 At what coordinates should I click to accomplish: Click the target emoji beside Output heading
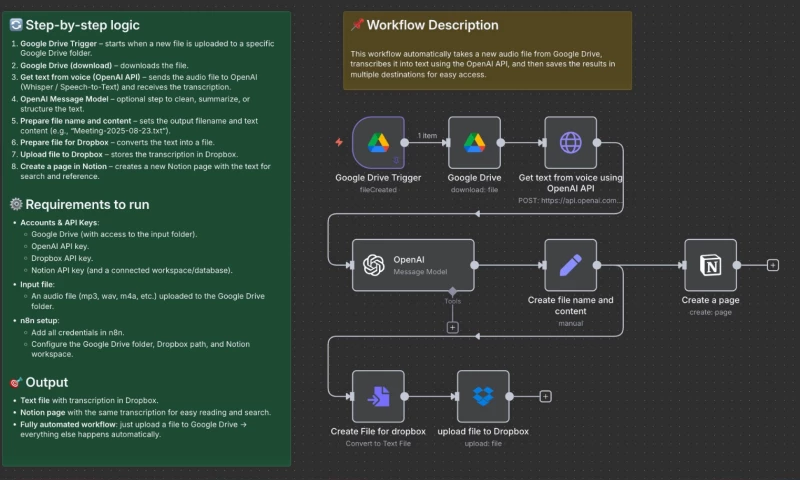click(16, 382)
